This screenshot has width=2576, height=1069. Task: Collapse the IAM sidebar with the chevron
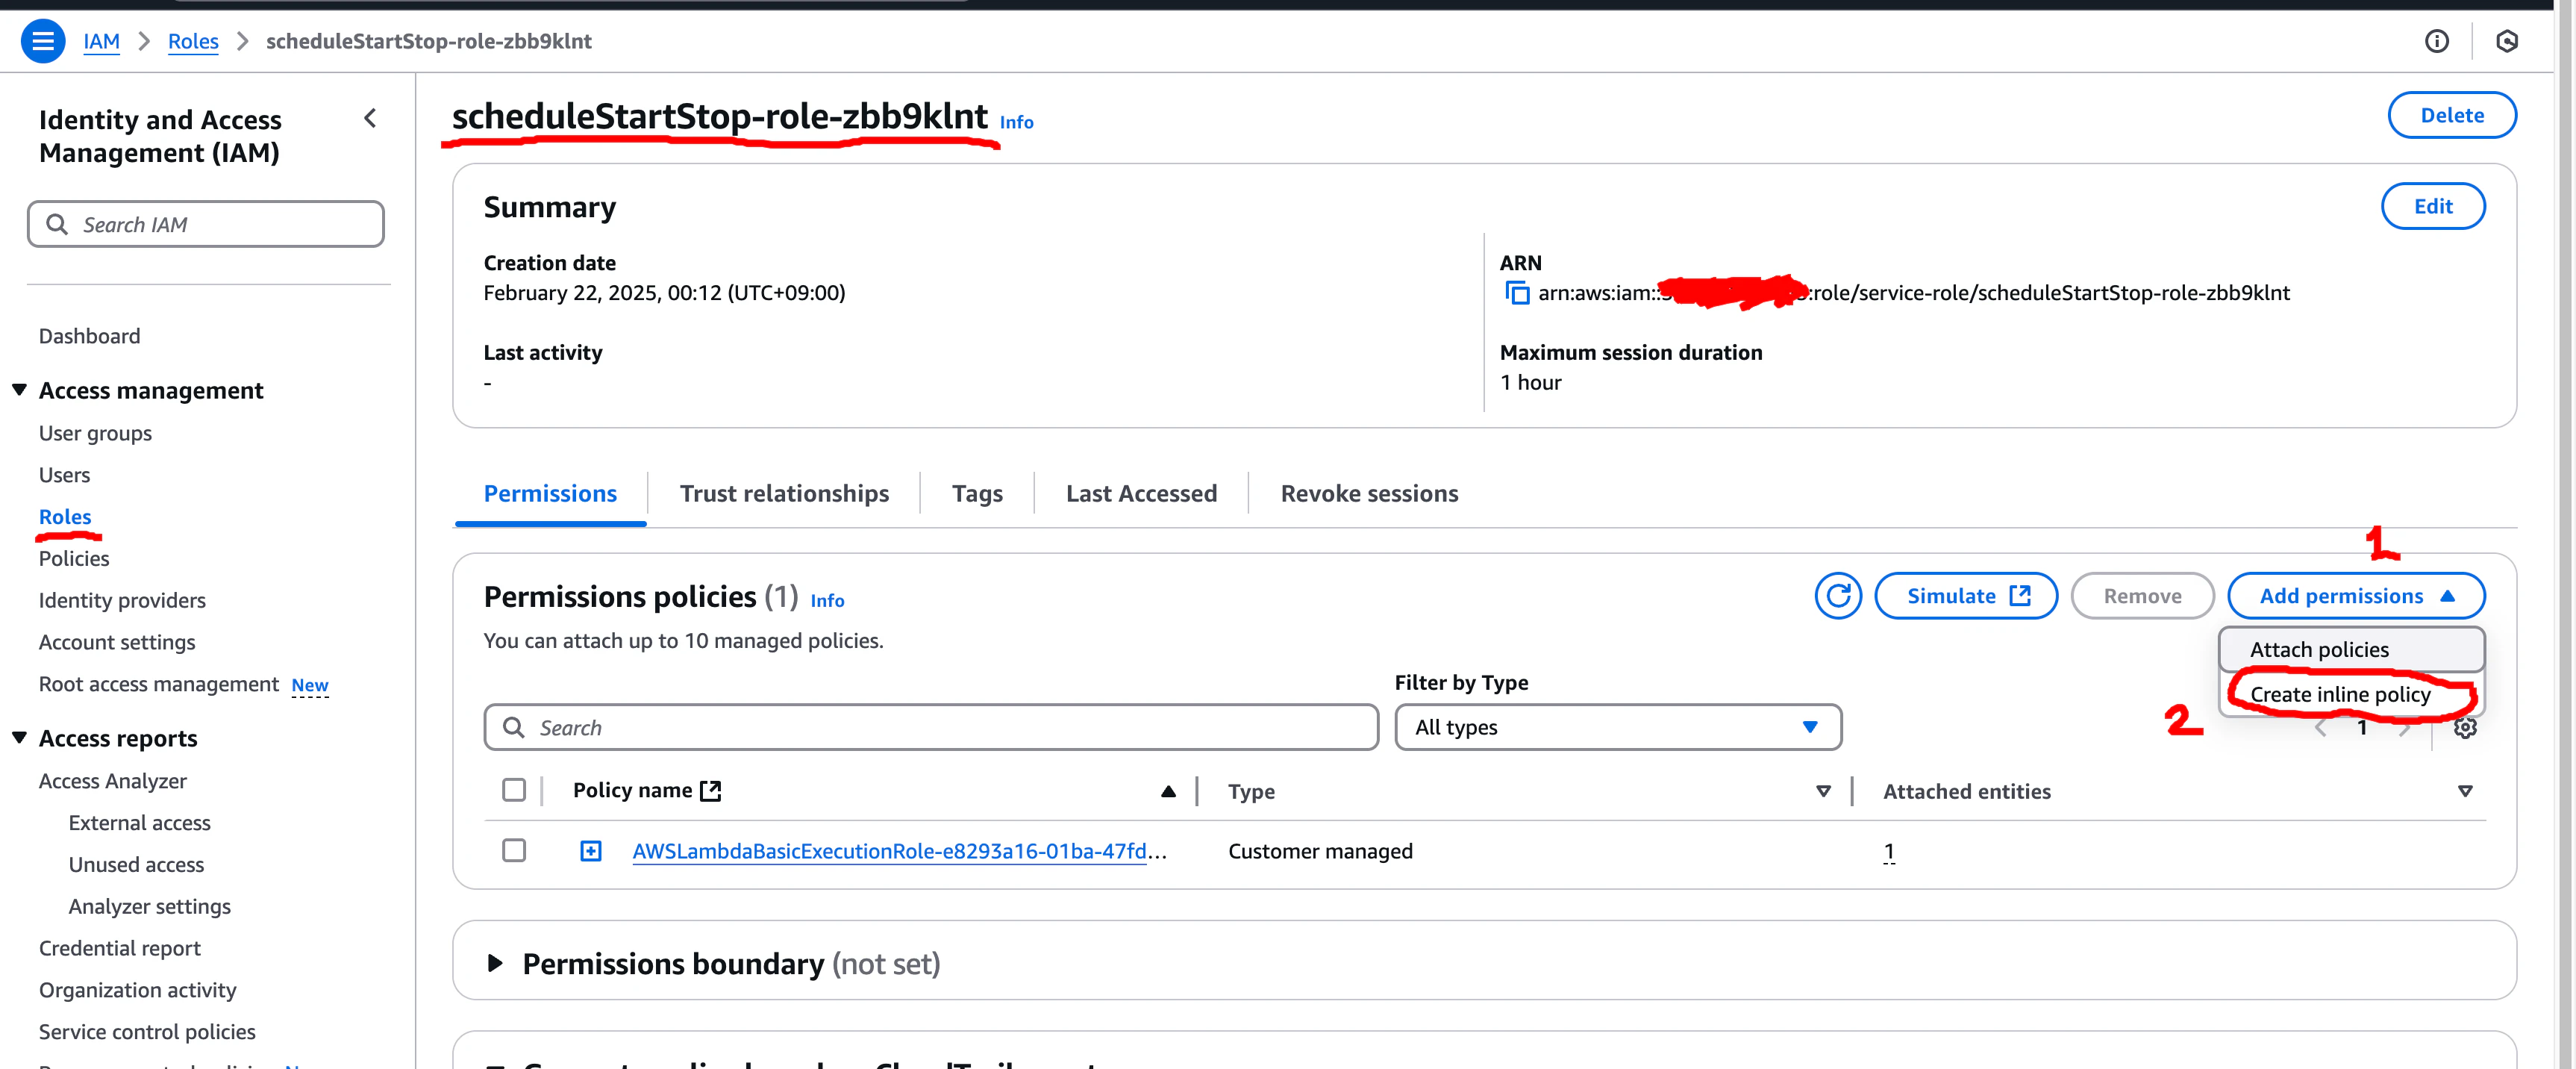370,118
